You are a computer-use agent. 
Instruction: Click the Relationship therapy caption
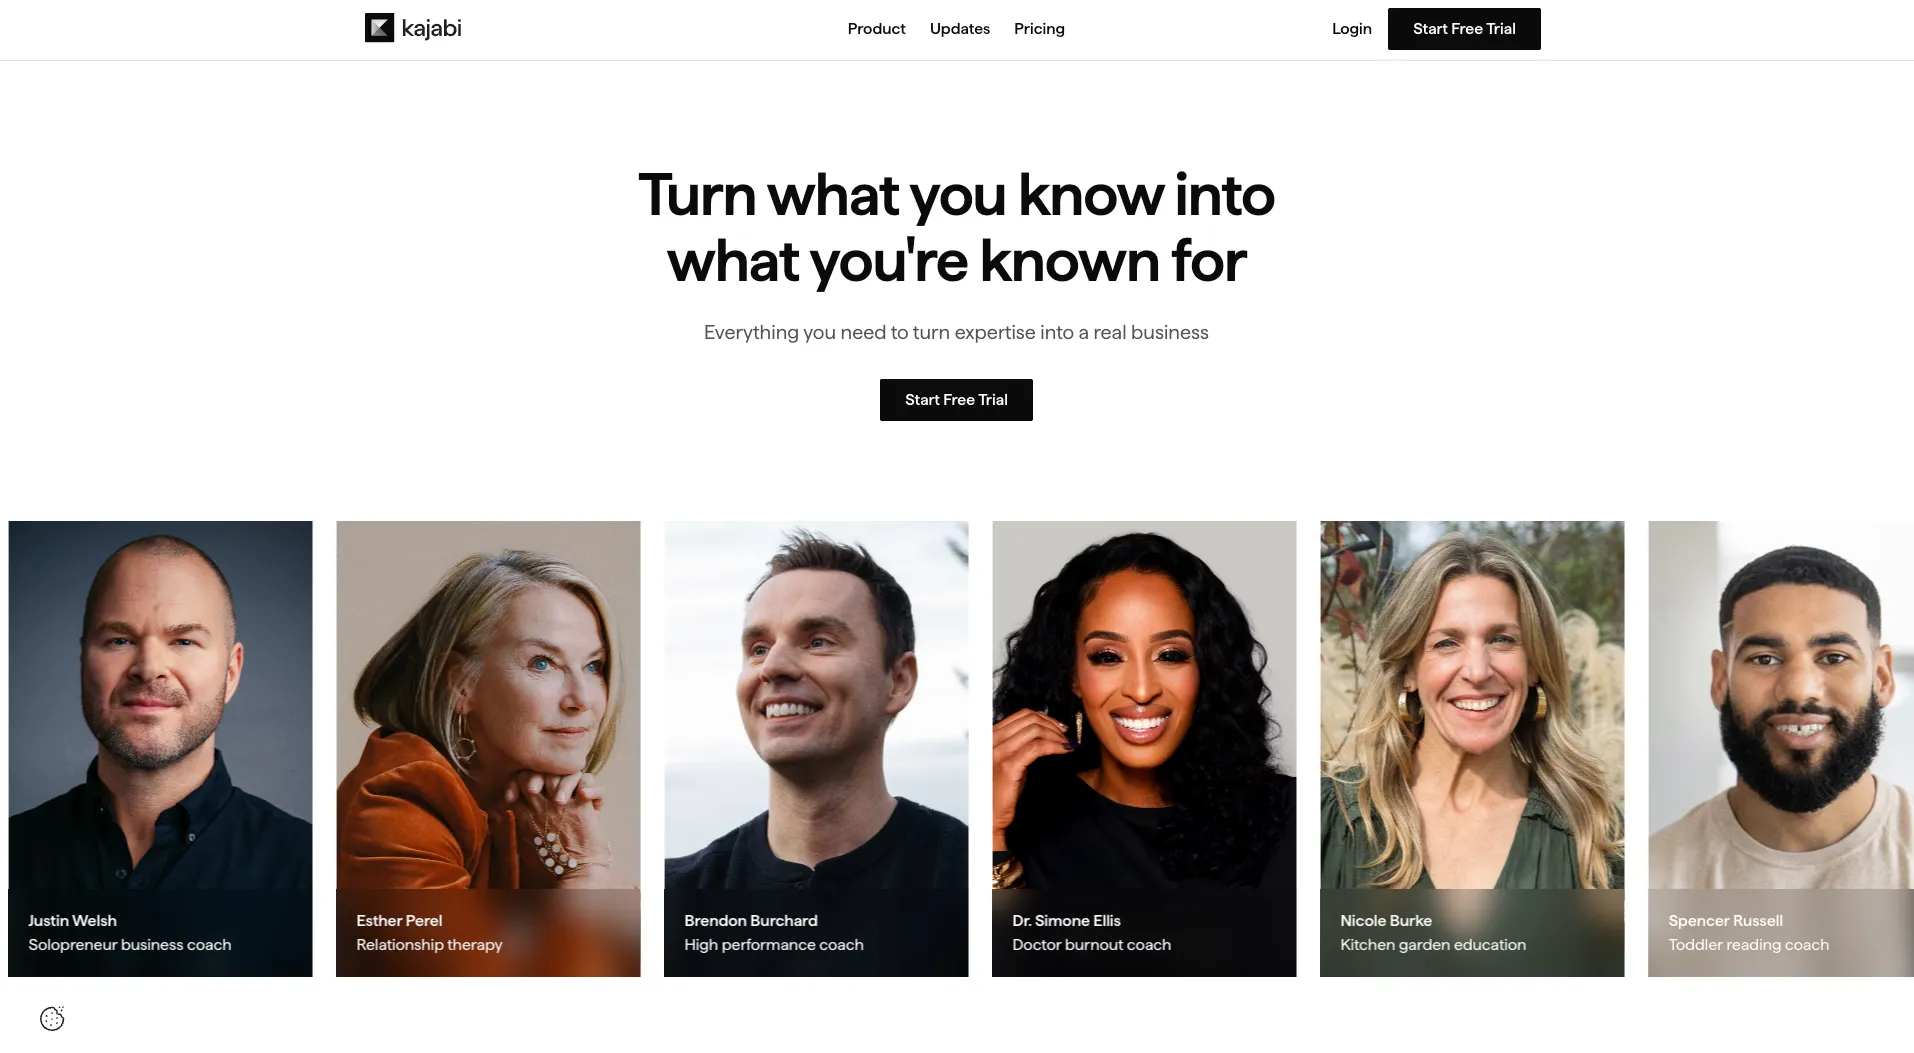[429, 945]
